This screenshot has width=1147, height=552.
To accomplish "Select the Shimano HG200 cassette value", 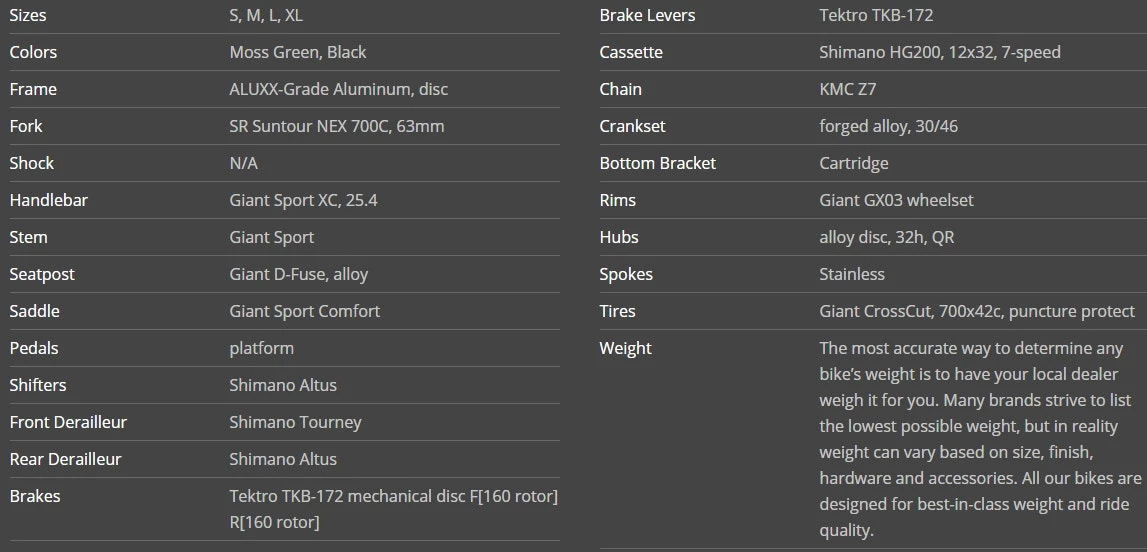I will [940, 52].
